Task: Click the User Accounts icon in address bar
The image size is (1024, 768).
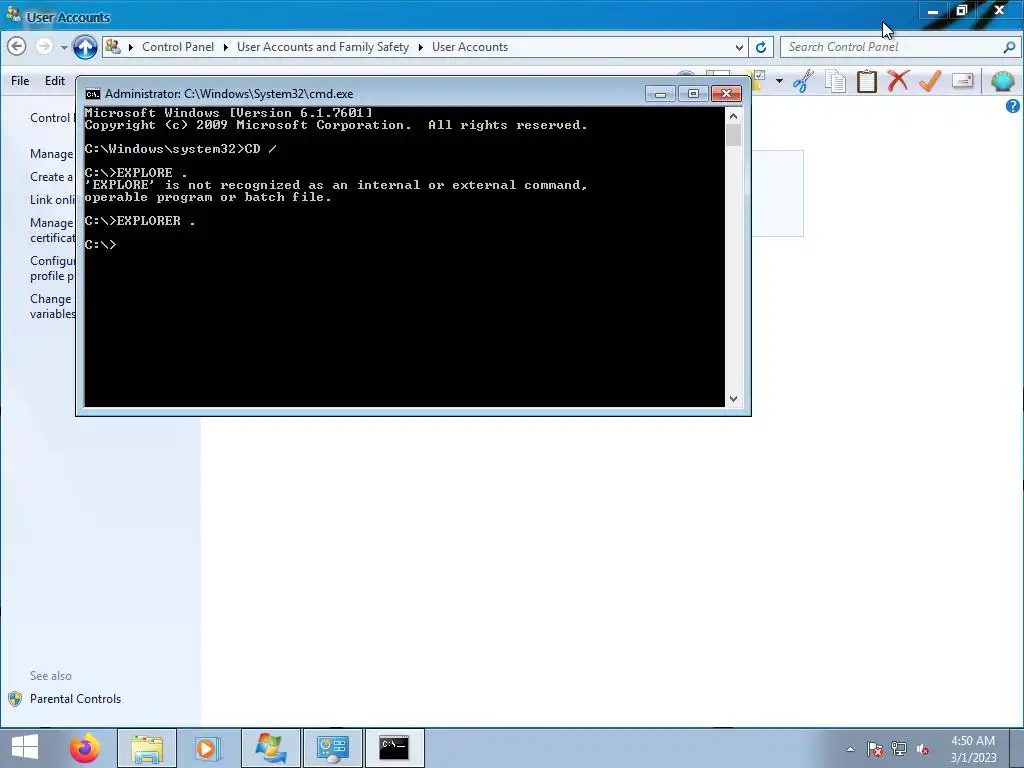Action: [113, 46]
